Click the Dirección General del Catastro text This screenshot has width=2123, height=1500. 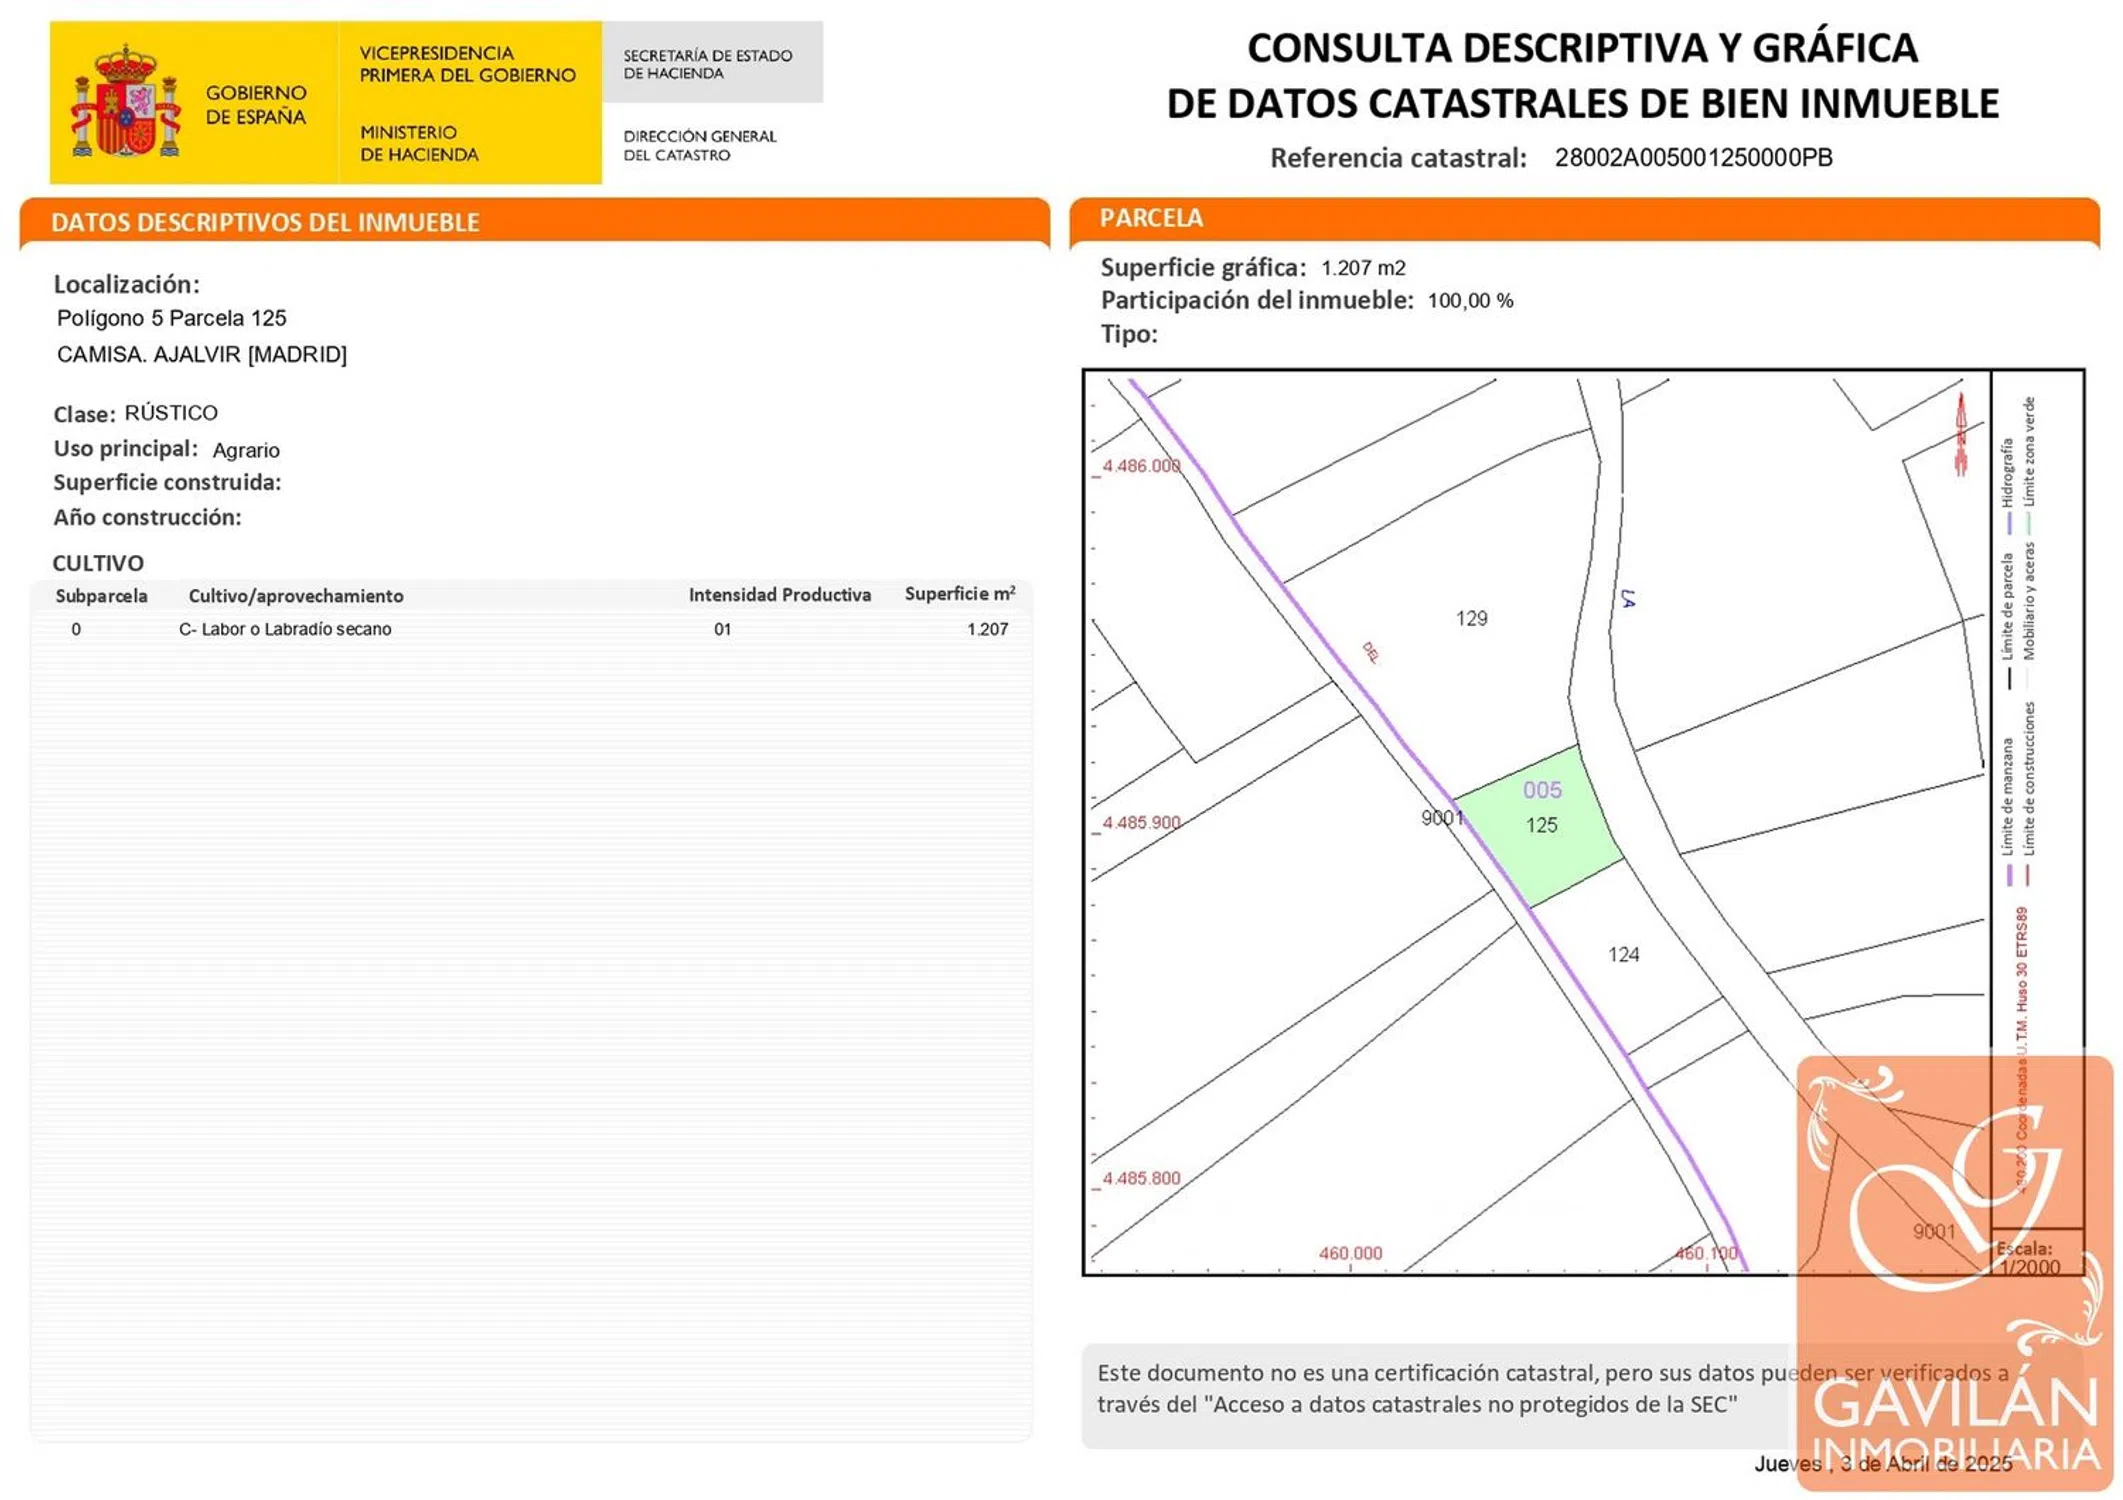point(699,145)
